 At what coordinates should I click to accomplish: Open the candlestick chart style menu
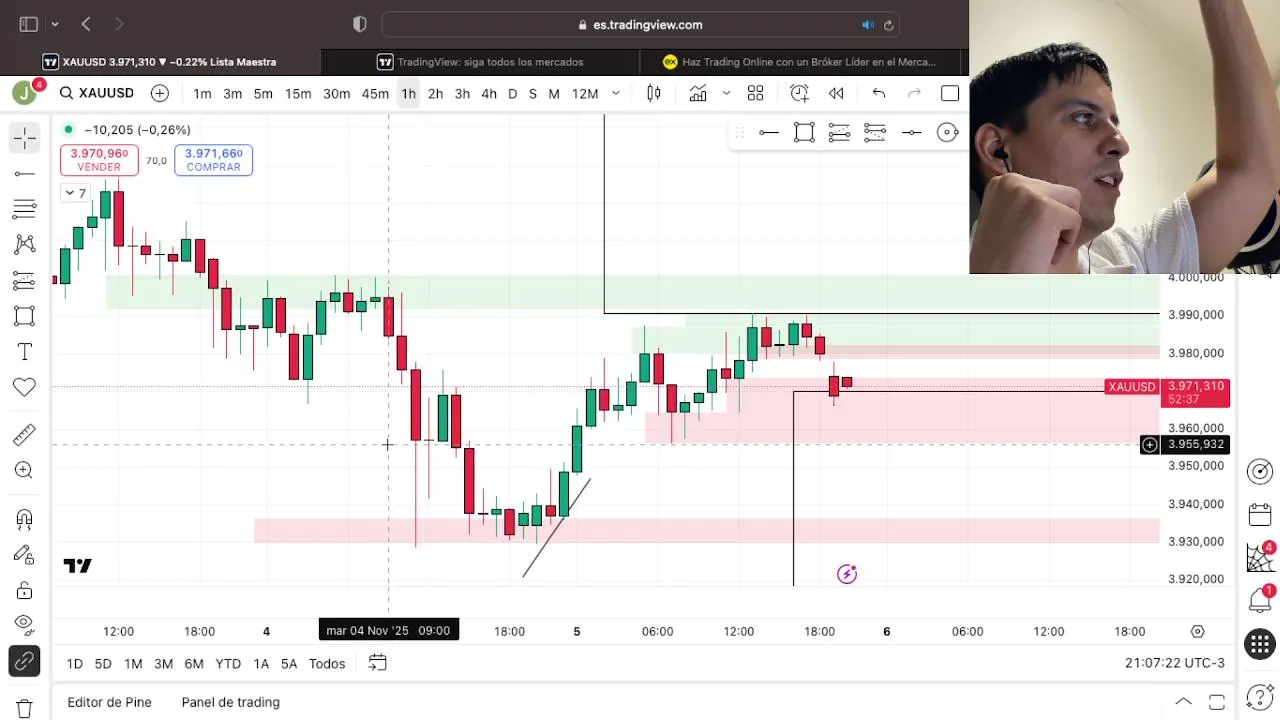pos(654,94)
